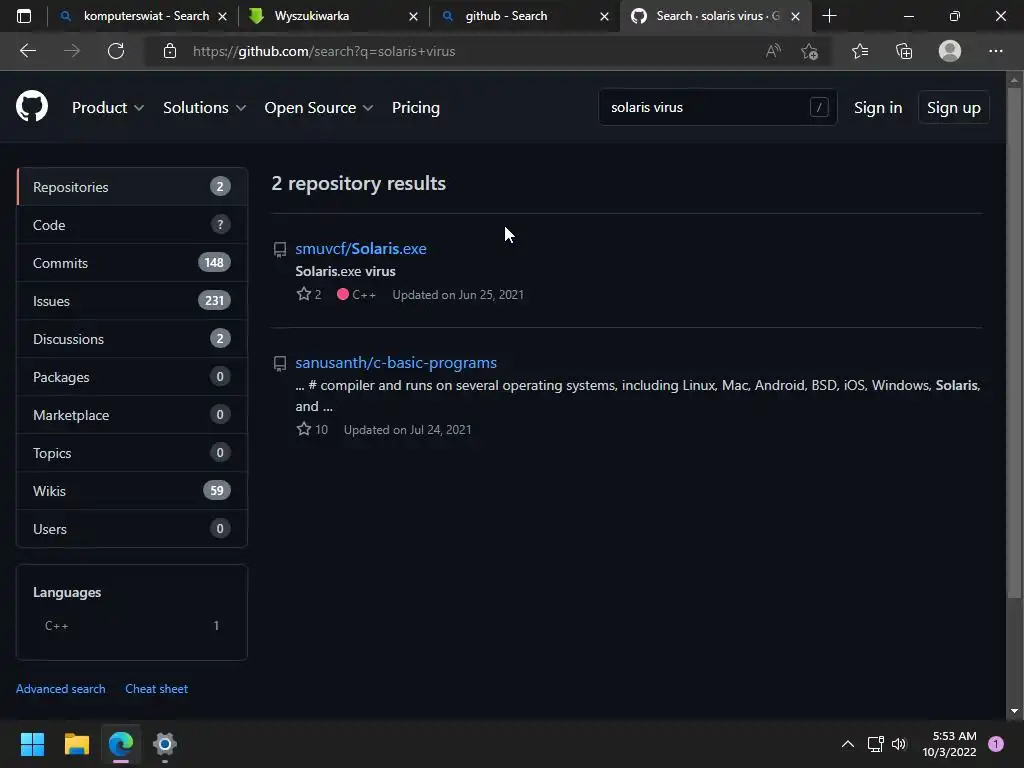Select Topics filter in sidebar
Image resolution: width=1024 pixels, height=768 pixels.
[132, 453]
